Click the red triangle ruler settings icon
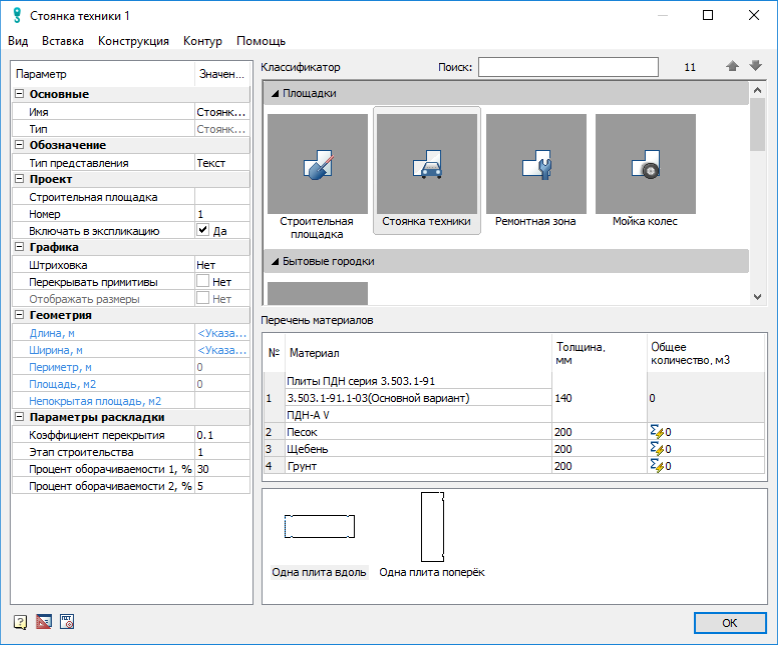The width and height of the screenshot is (779, 646). 44,622
